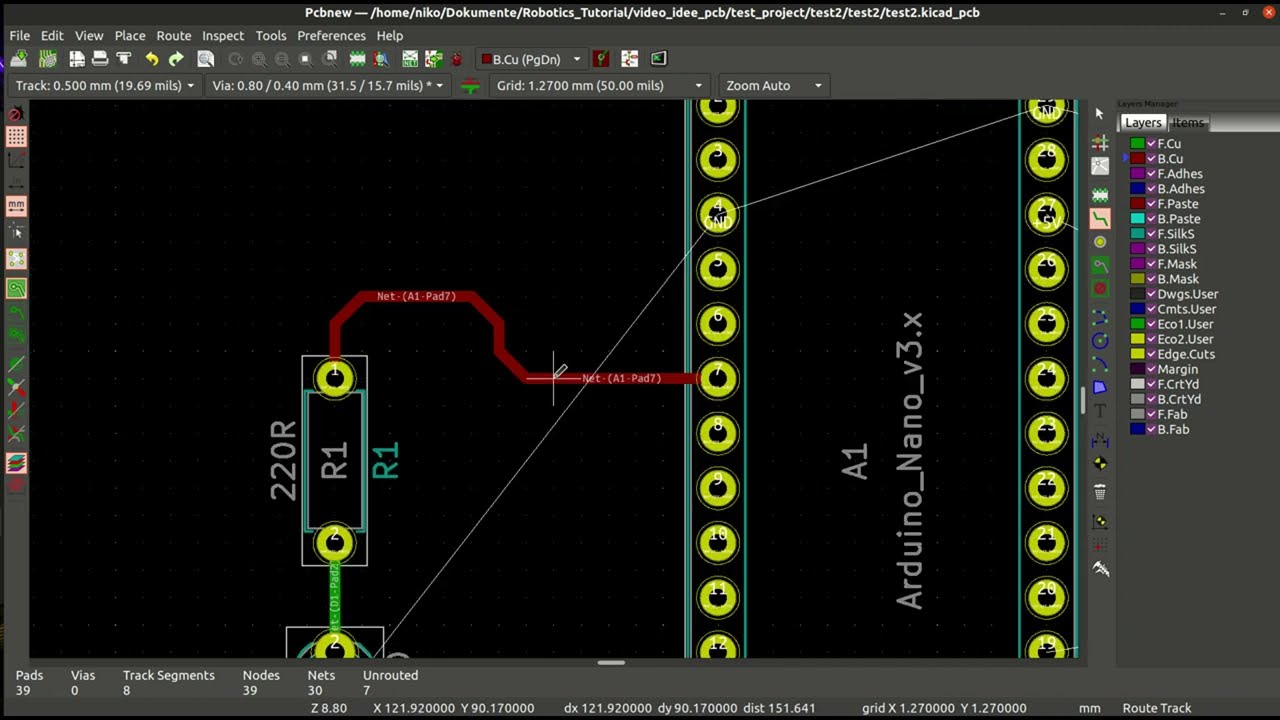The height and width of the screenshot is (720, 1280).
Task: Select the Add Footprint tool
Action: (x=1100, y=194)
